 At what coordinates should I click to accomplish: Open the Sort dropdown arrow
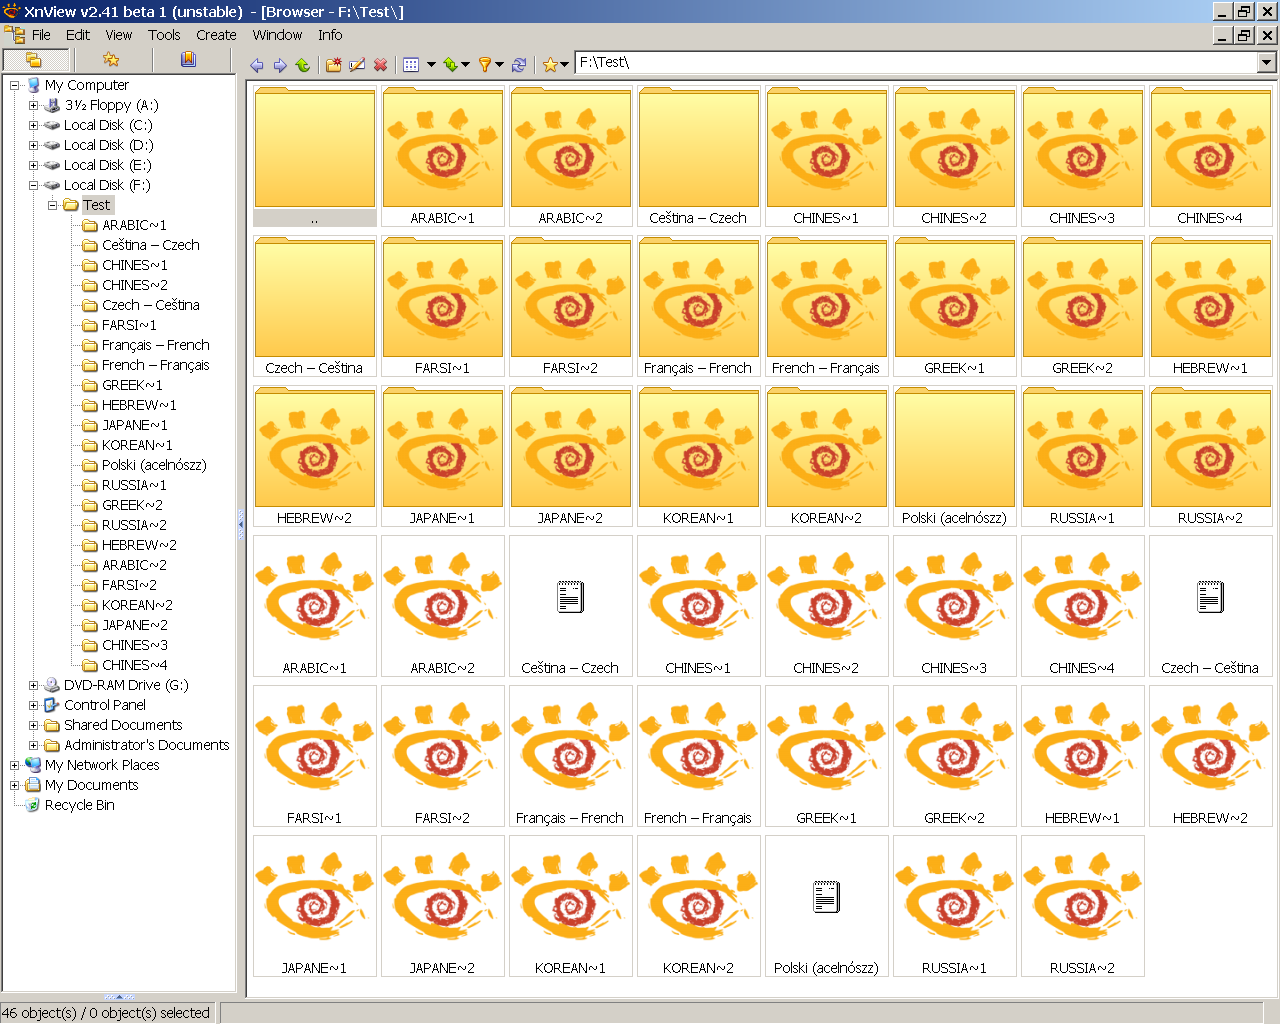(x=466, y=65)
